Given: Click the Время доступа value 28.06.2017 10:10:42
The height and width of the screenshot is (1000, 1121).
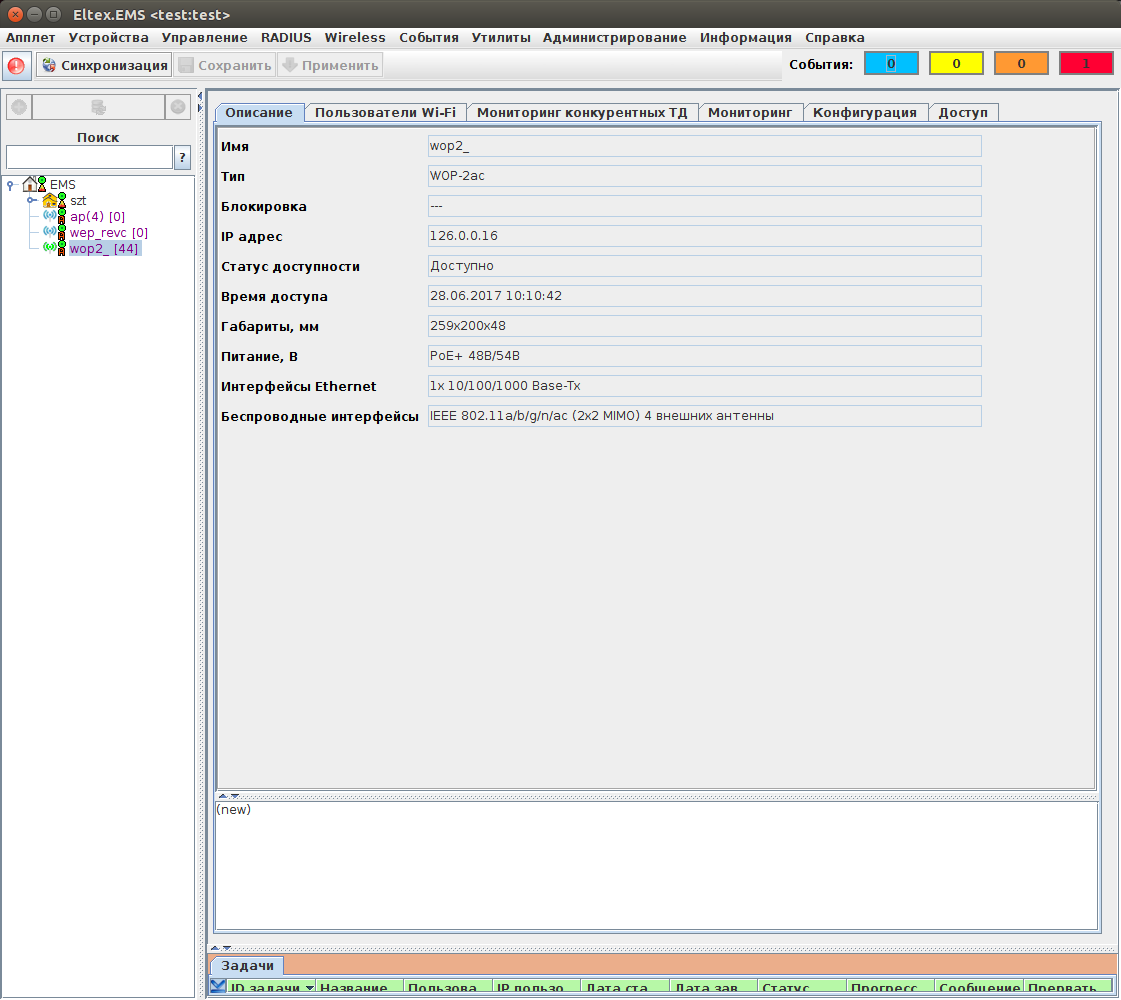Looking at the screenshot, I should [x=704, y=296].
